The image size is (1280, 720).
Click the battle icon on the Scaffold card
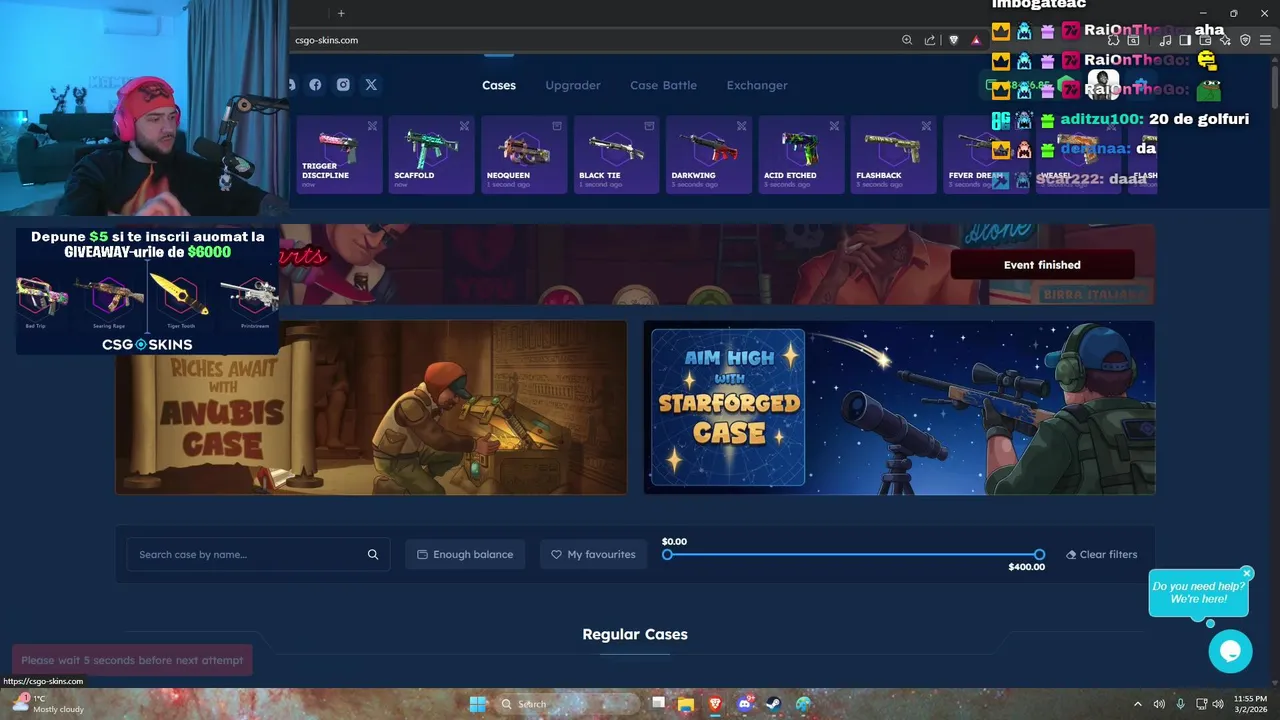click(x=464, y=126)
